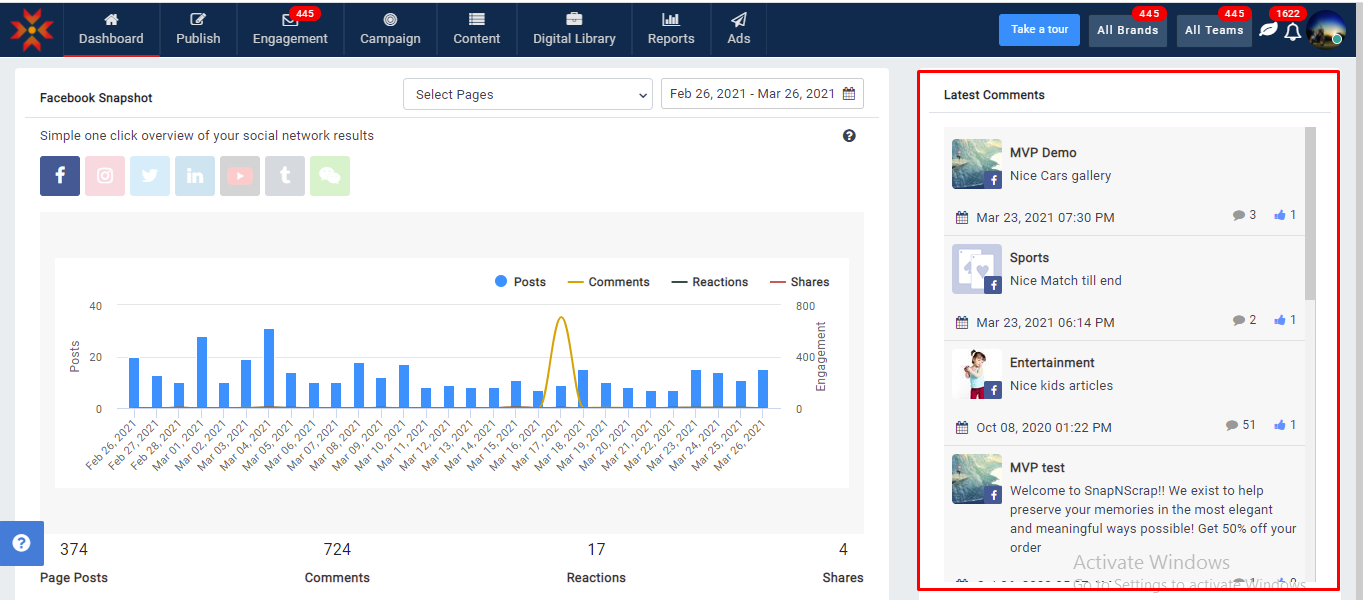Click the help question mark beside overview text

tap(849, 136)
